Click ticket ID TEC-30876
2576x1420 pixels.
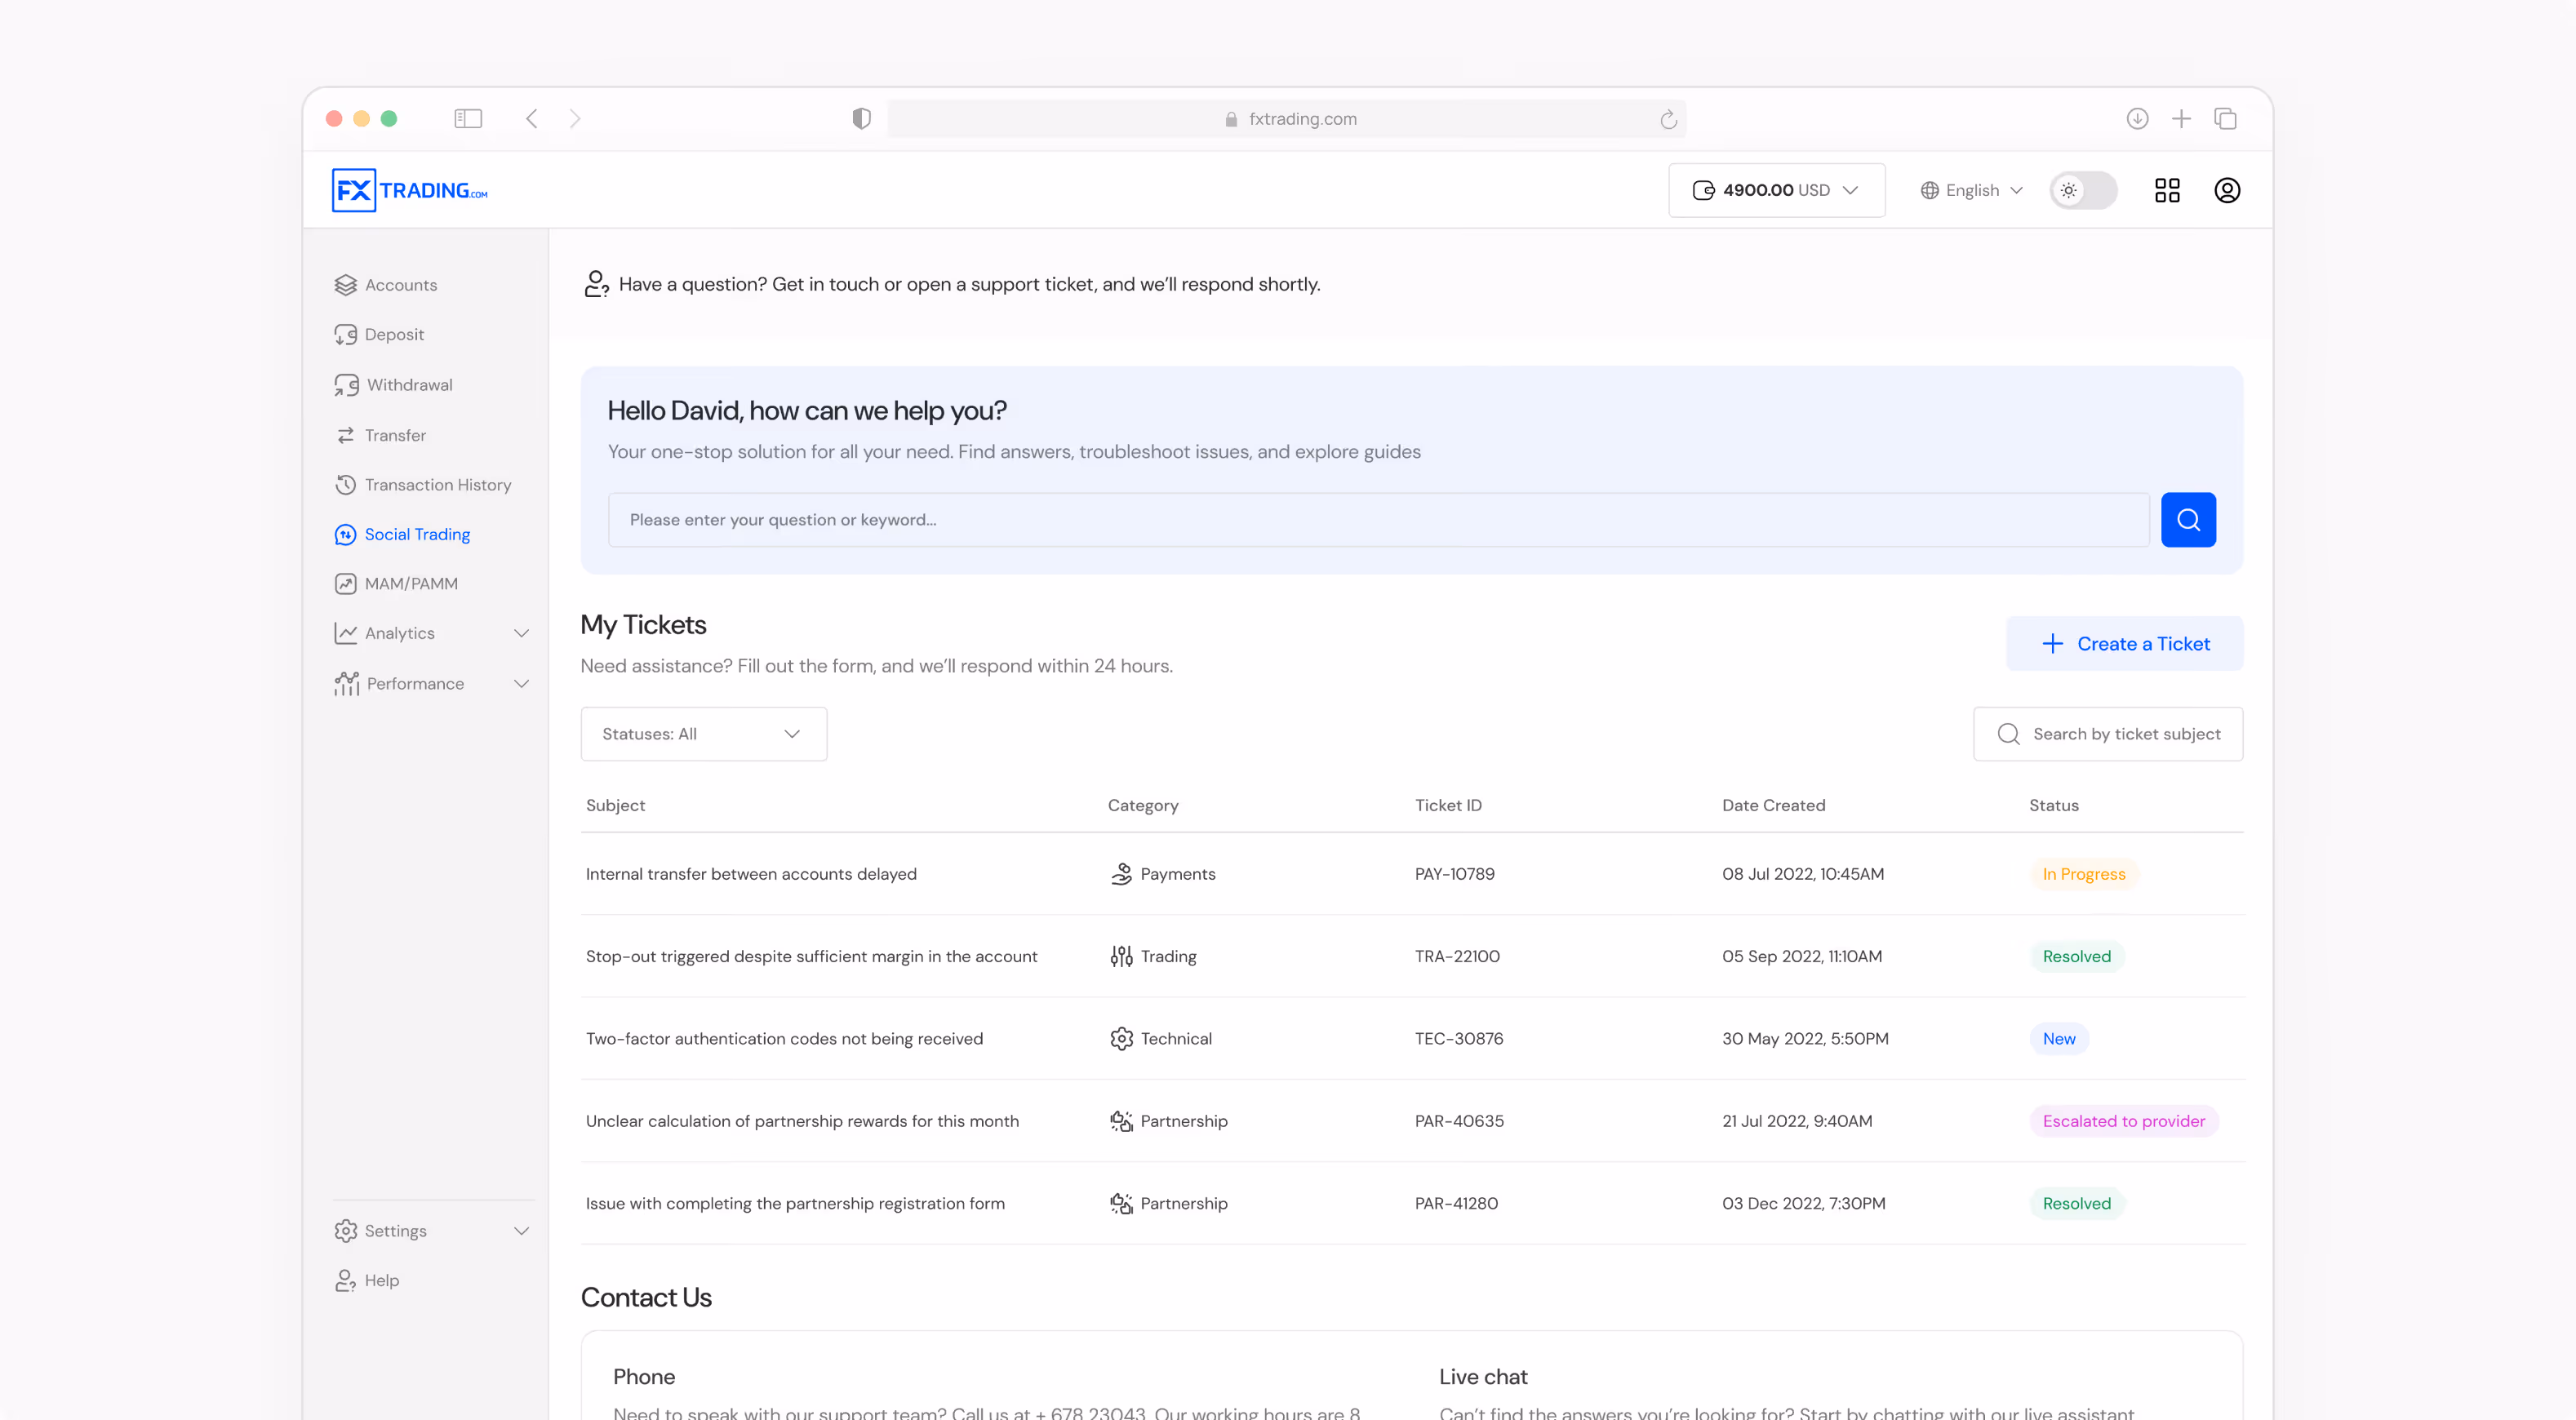click(x=1458, y=1039)
